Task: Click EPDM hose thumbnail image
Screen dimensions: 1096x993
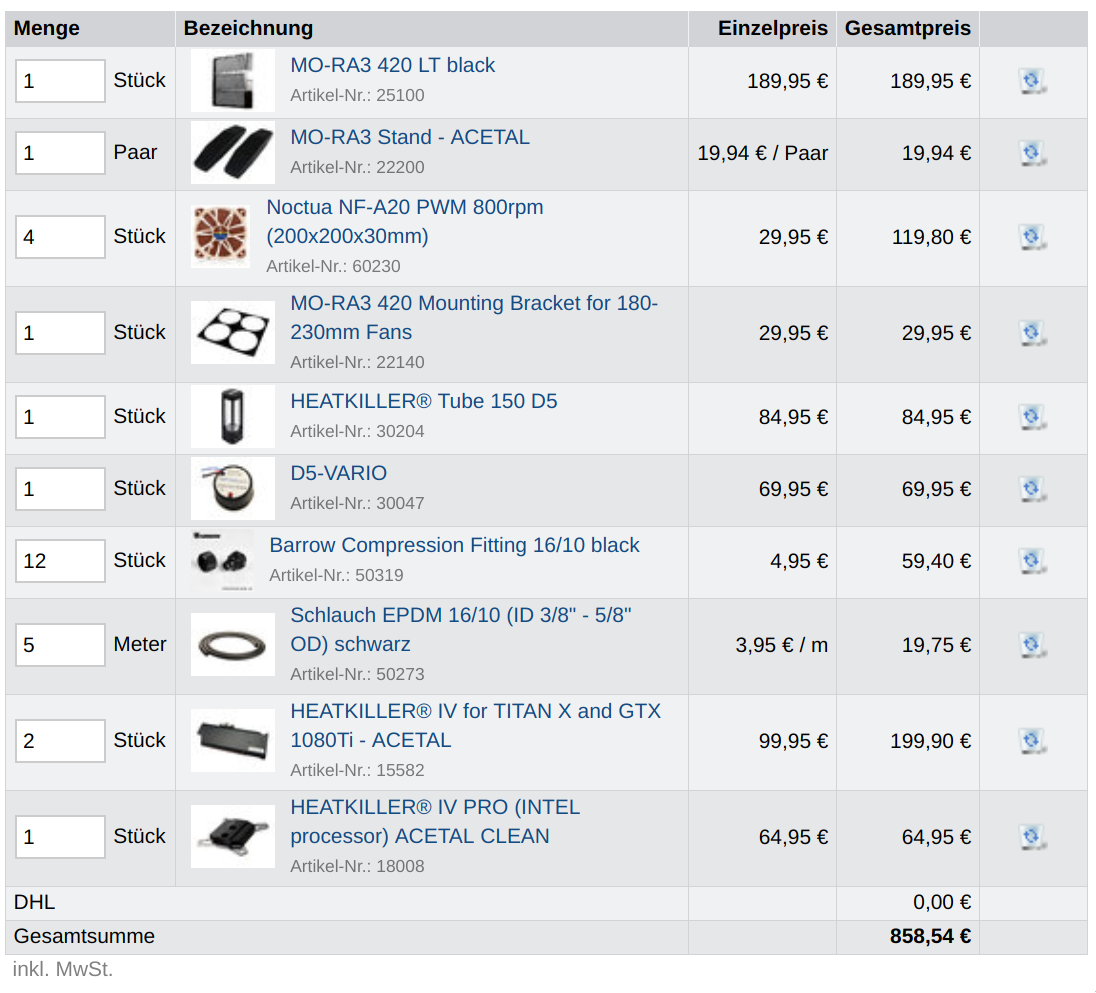Action: tap(233, 645)
